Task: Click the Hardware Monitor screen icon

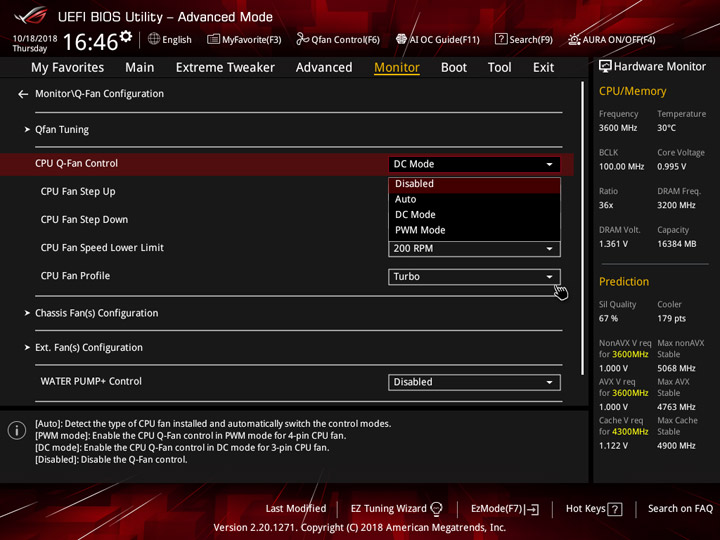Action: coord(605,67)
